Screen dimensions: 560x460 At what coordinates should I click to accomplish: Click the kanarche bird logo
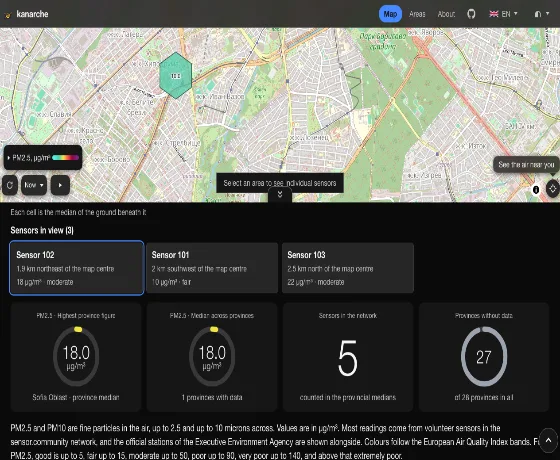8,15
